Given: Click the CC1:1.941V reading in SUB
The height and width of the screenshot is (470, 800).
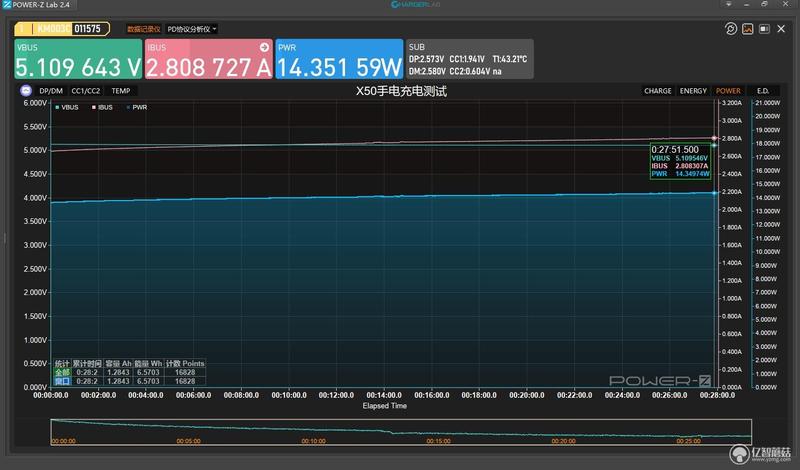Looking at the screenshot, I should tap(467, 59).
